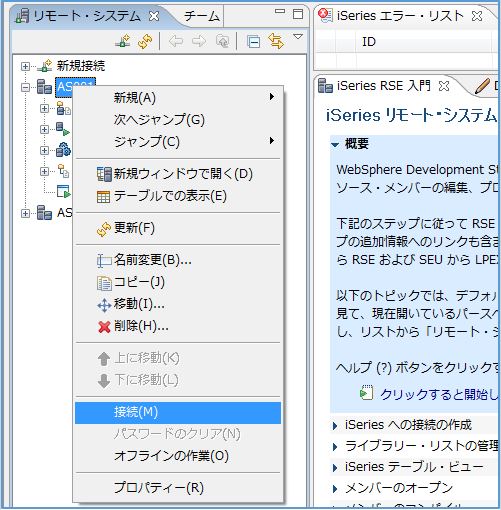This screenshot has width=501, height=510.
Task: Collapse the selected AS connection node
Action: tap(25, 88)
